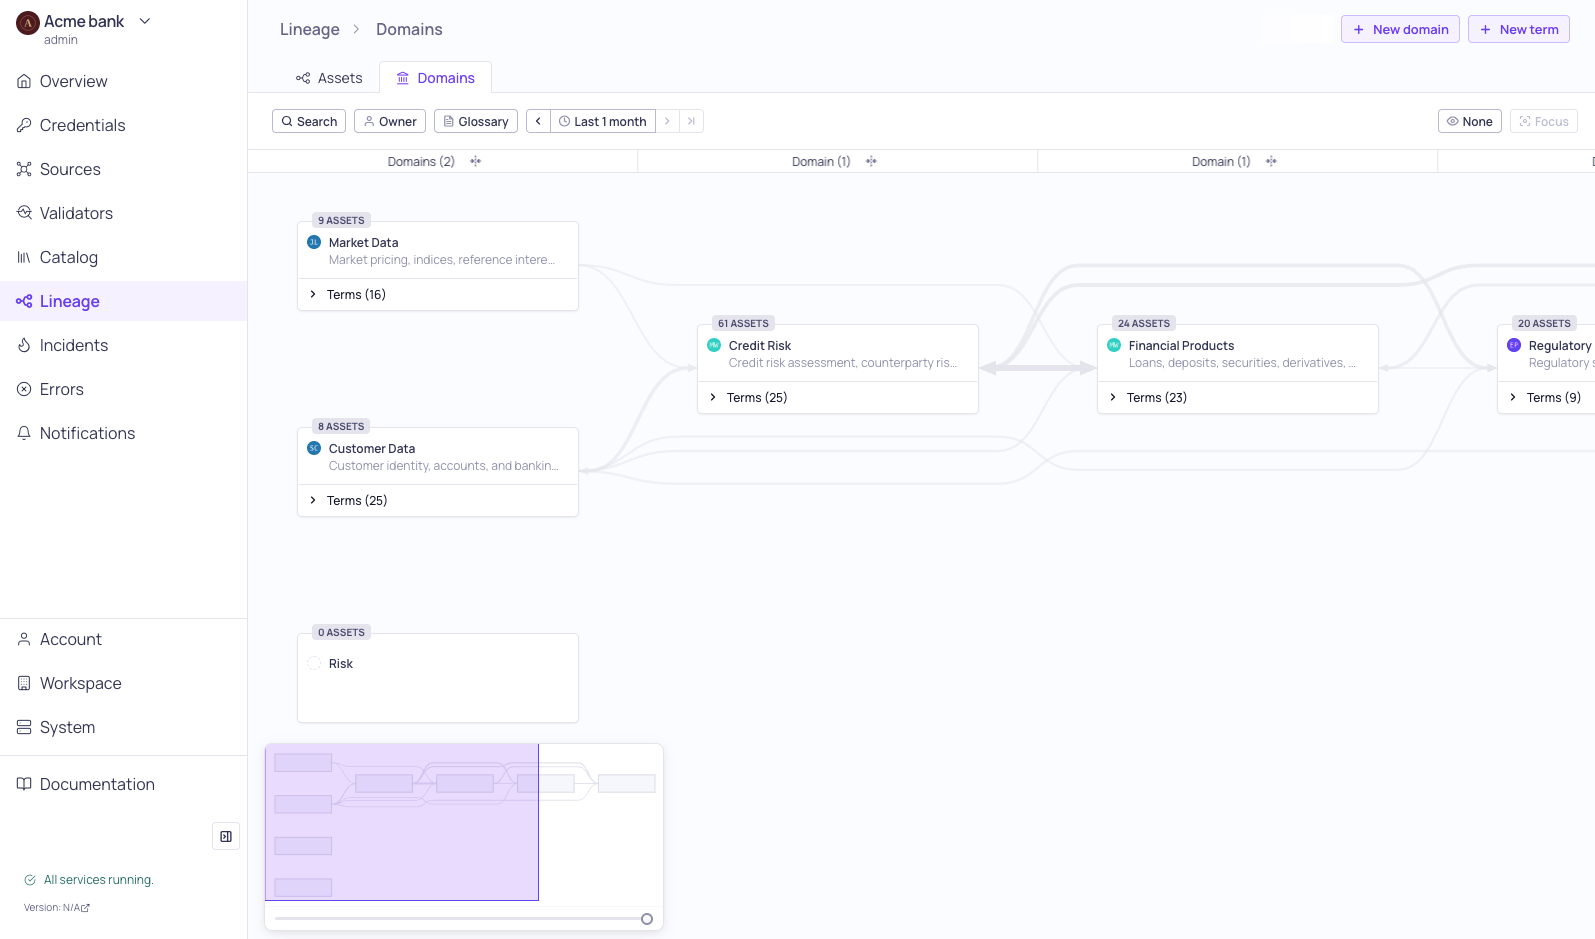Expand Terms (25) under Credit Risk
The width and height of the screenshot is (1595, 939).
[838, 397]
